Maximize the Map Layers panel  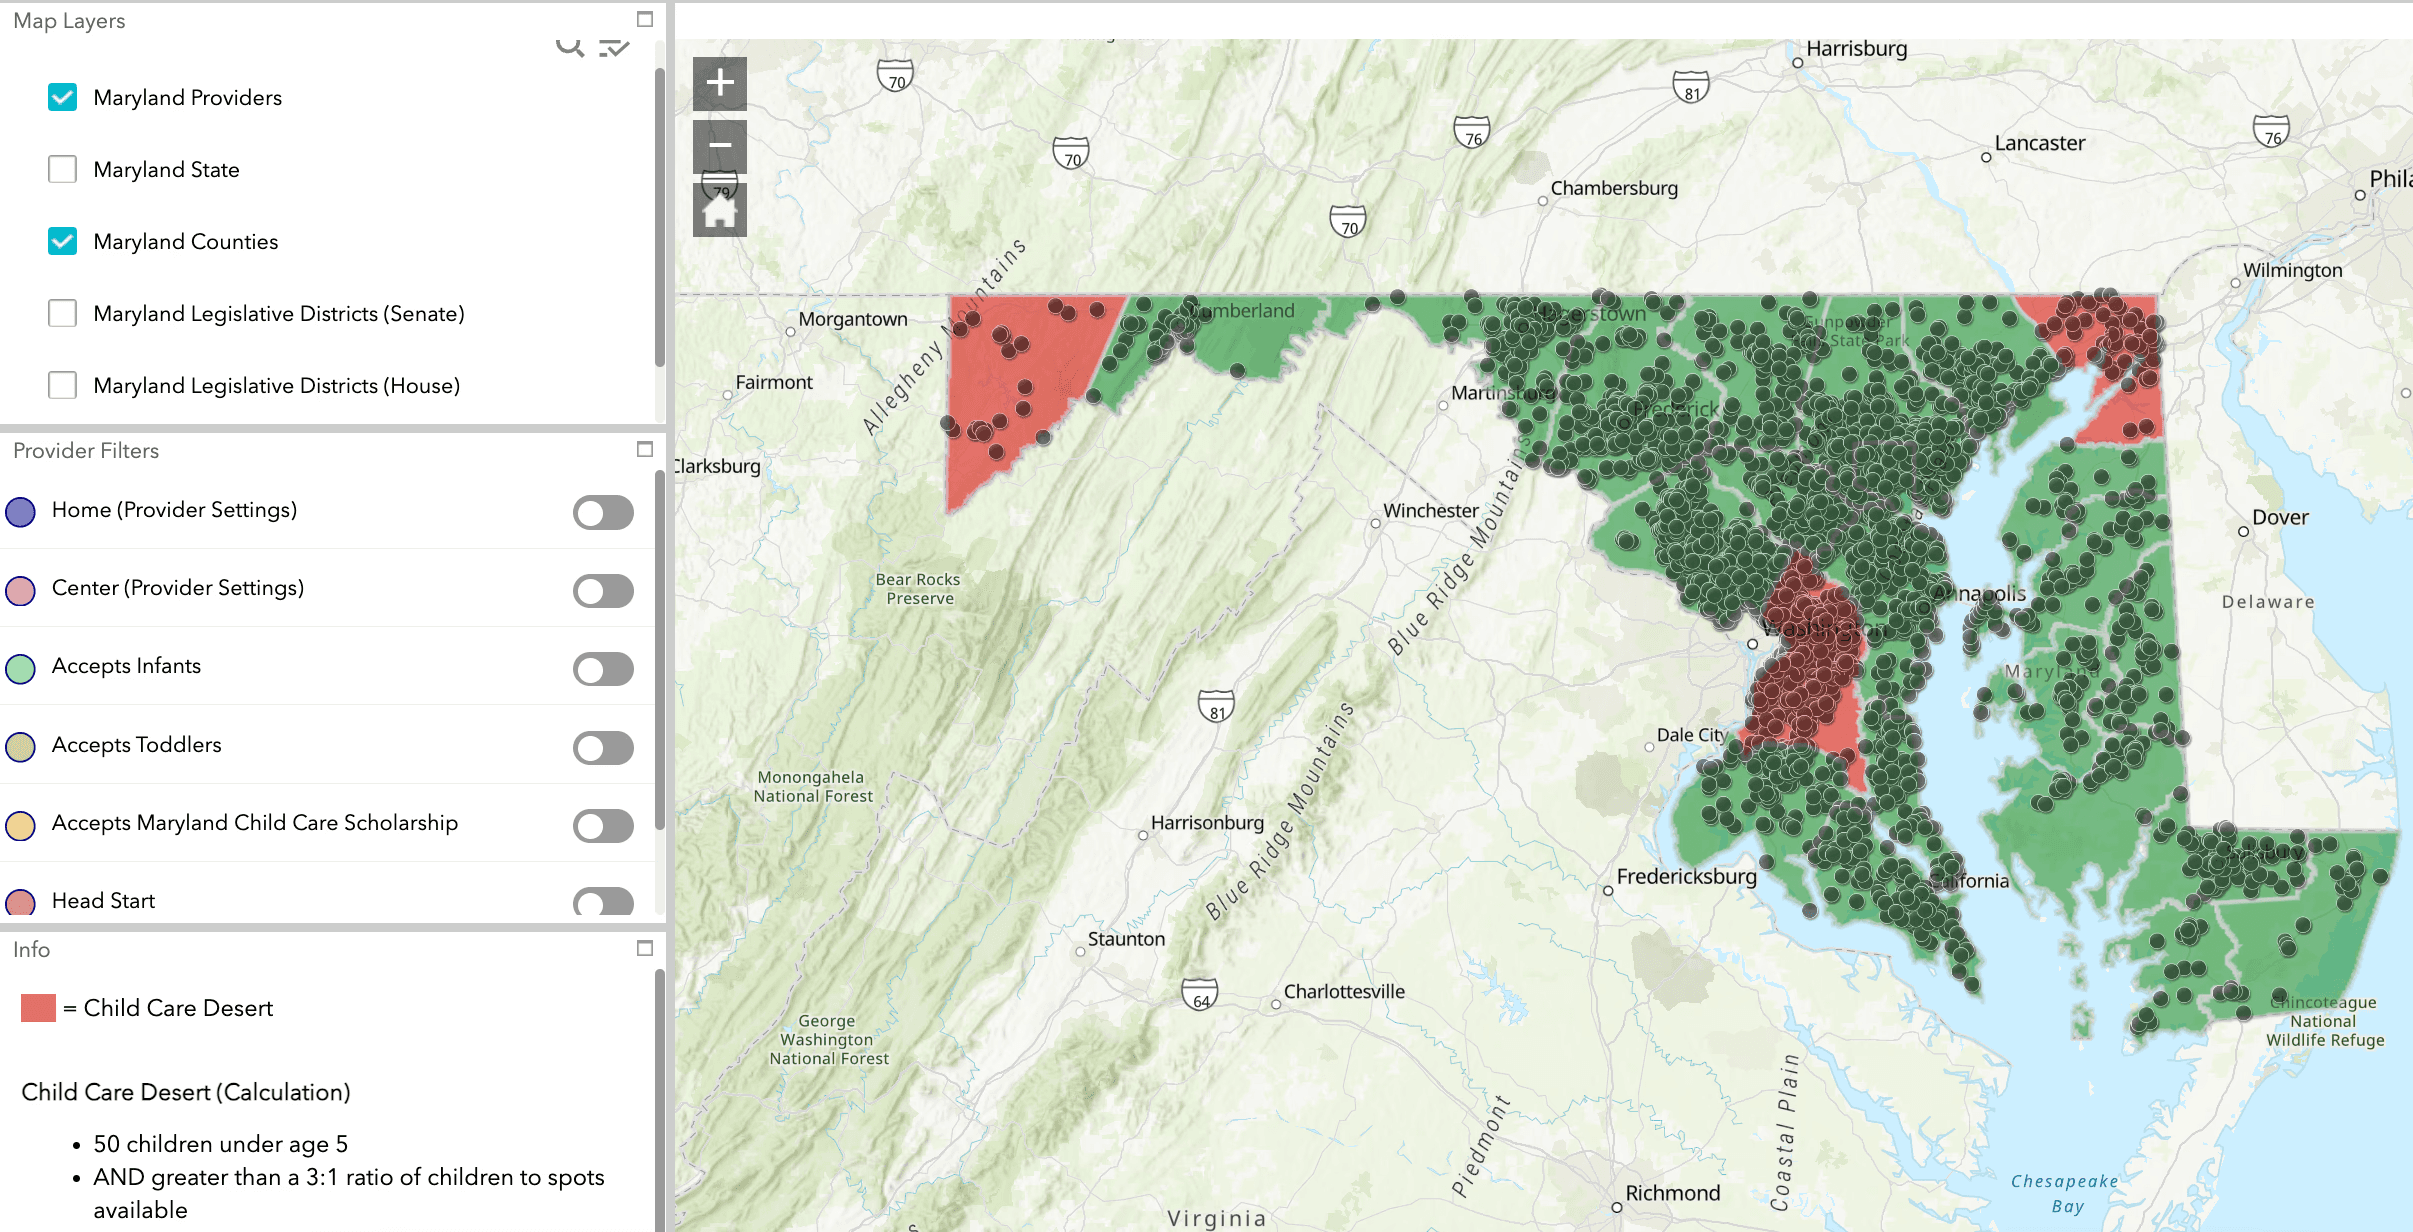[x=645, y=19]
